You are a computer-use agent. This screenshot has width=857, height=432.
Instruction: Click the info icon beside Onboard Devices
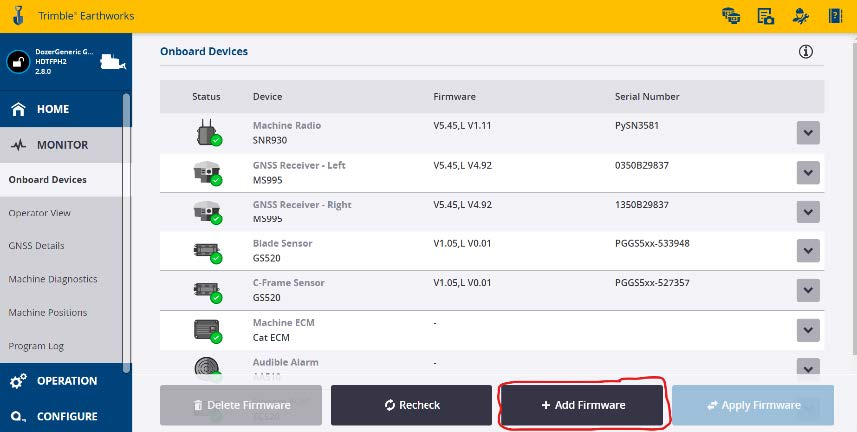tap(806, 51)
